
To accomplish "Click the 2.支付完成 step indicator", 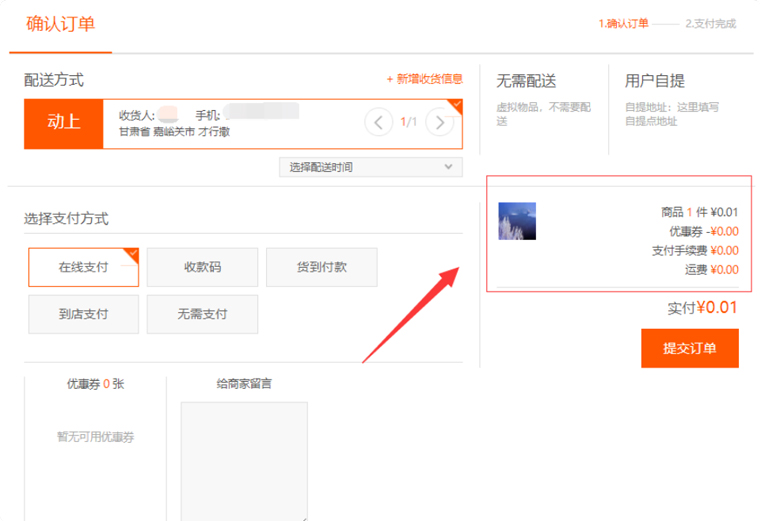I will coord(710,24).
